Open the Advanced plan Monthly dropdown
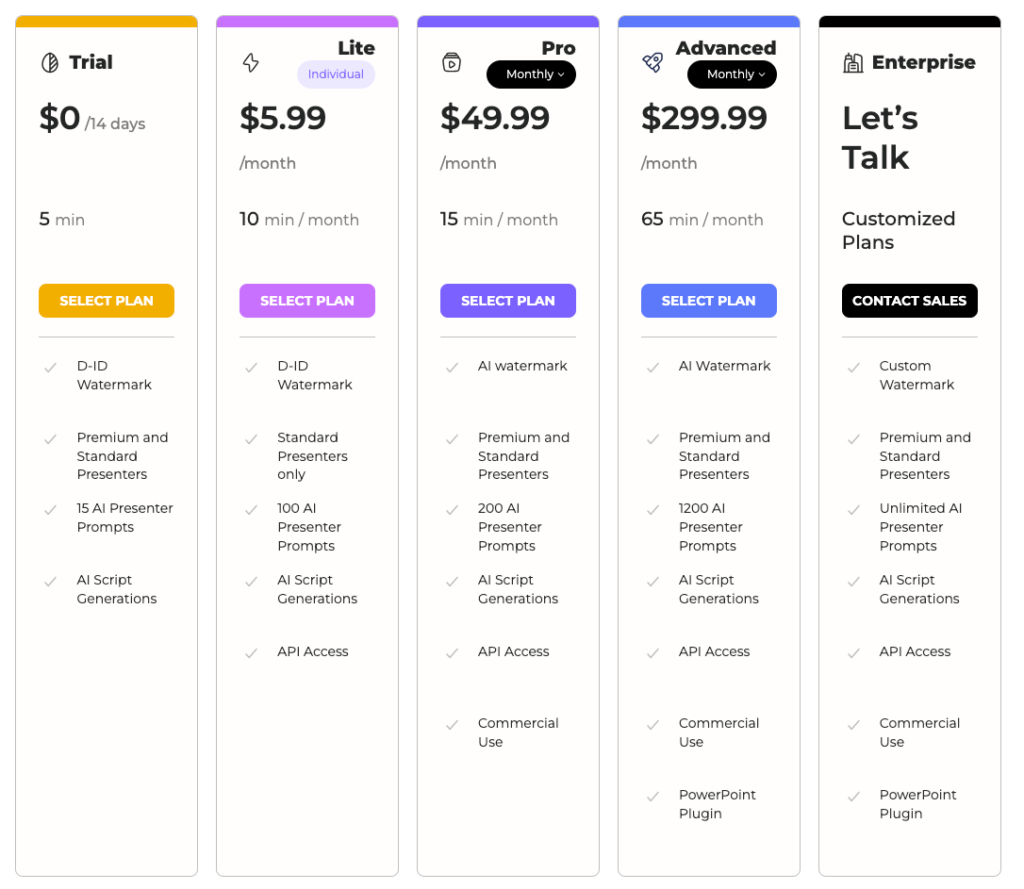Screen dimensions: 1024x889 tap(732, 74)
